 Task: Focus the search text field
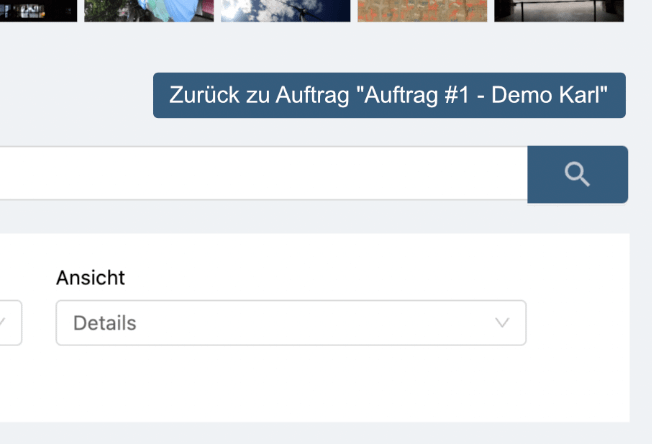(260, 174)
